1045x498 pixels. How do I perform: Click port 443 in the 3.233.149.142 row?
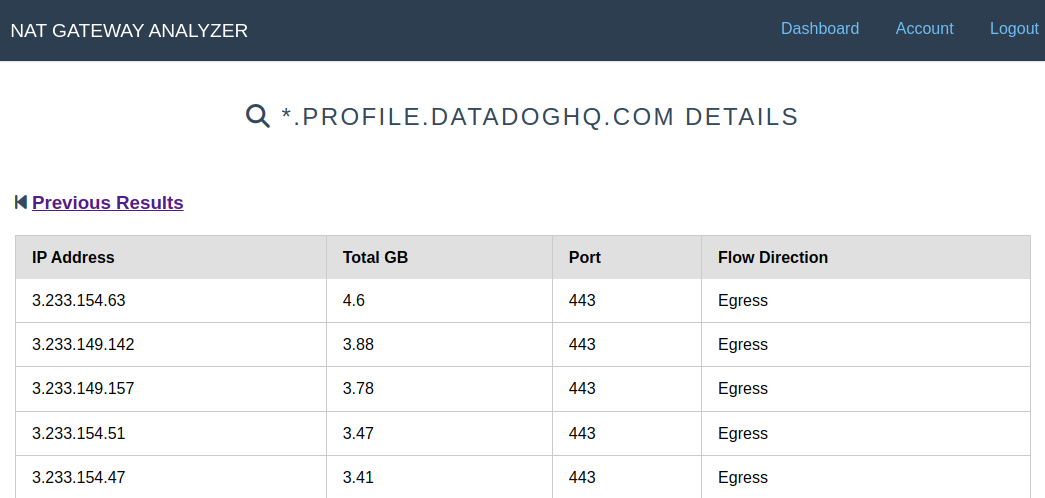point(582,345)
